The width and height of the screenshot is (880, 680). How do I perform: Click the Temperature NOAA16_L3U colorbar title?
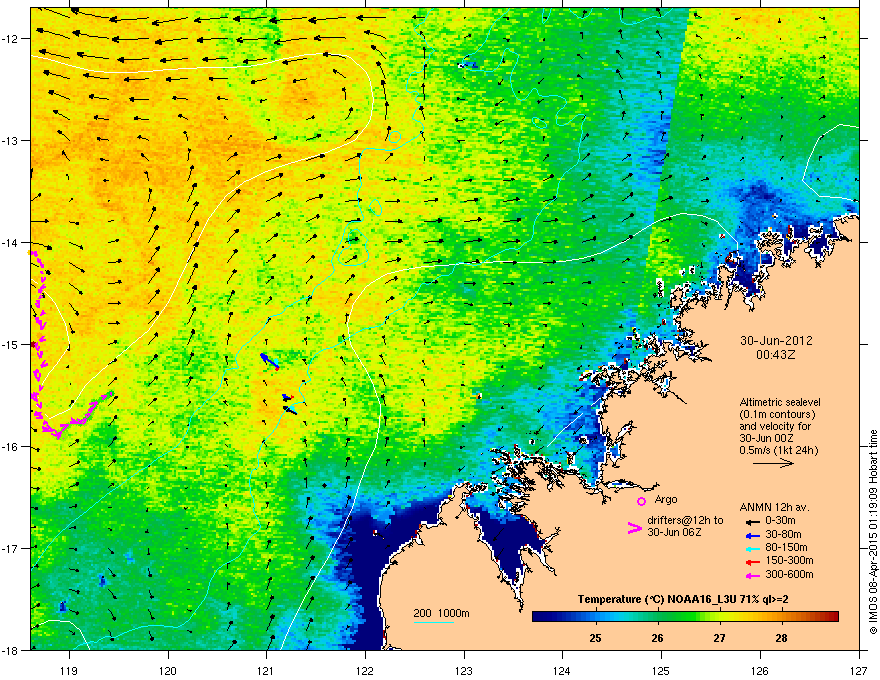(x=683, y=600)
